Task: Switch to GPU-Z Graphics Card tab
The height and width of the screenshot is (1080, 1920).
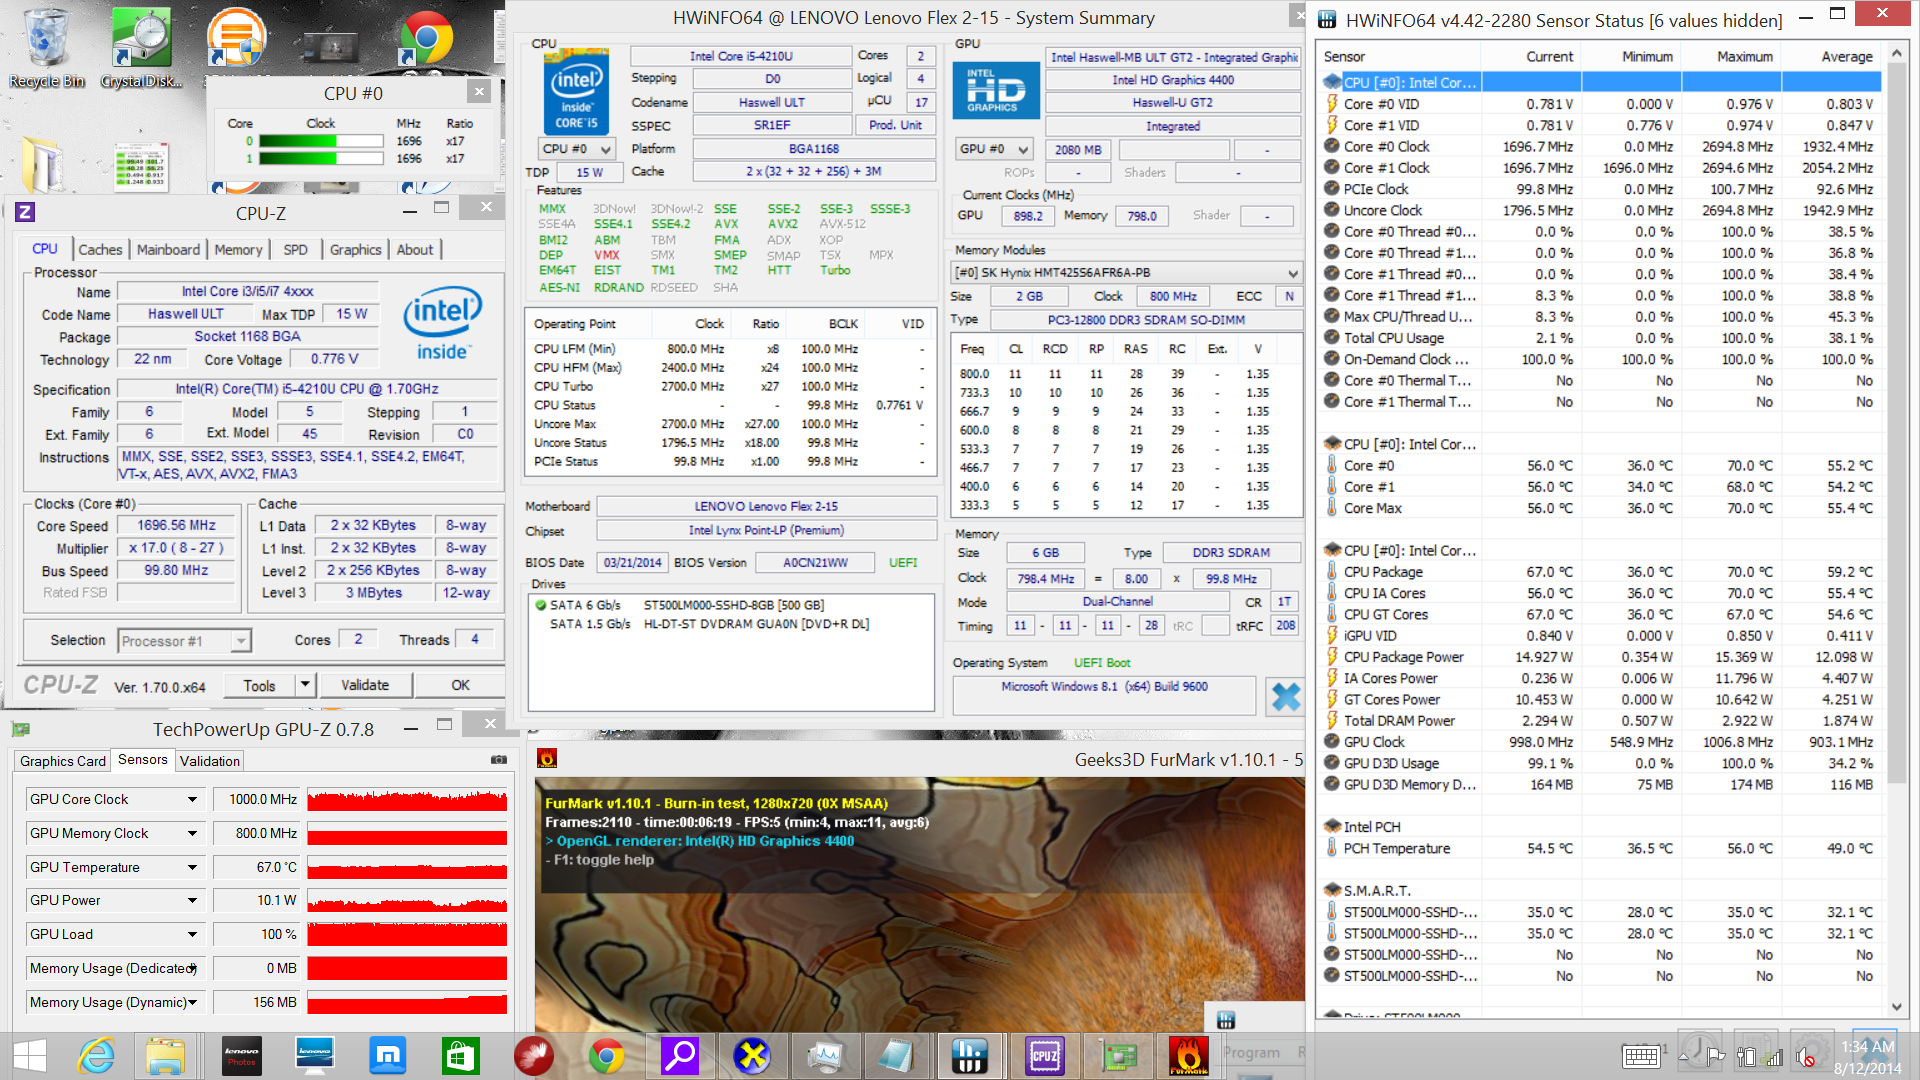Action: [x=63, y=761]
